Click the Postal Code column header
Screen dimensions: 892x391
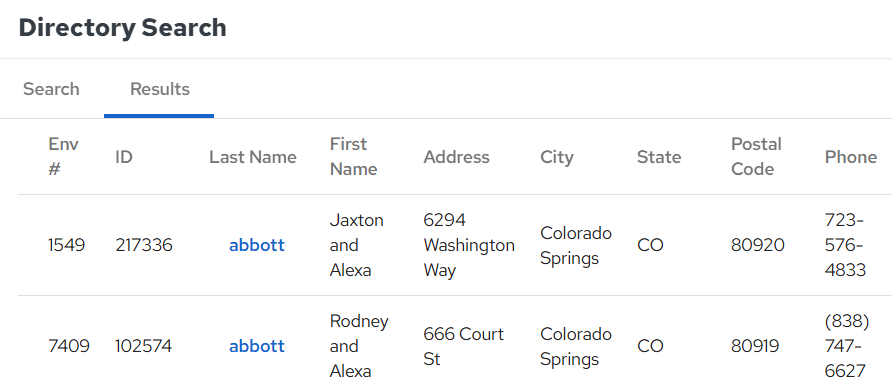(756, 157)
